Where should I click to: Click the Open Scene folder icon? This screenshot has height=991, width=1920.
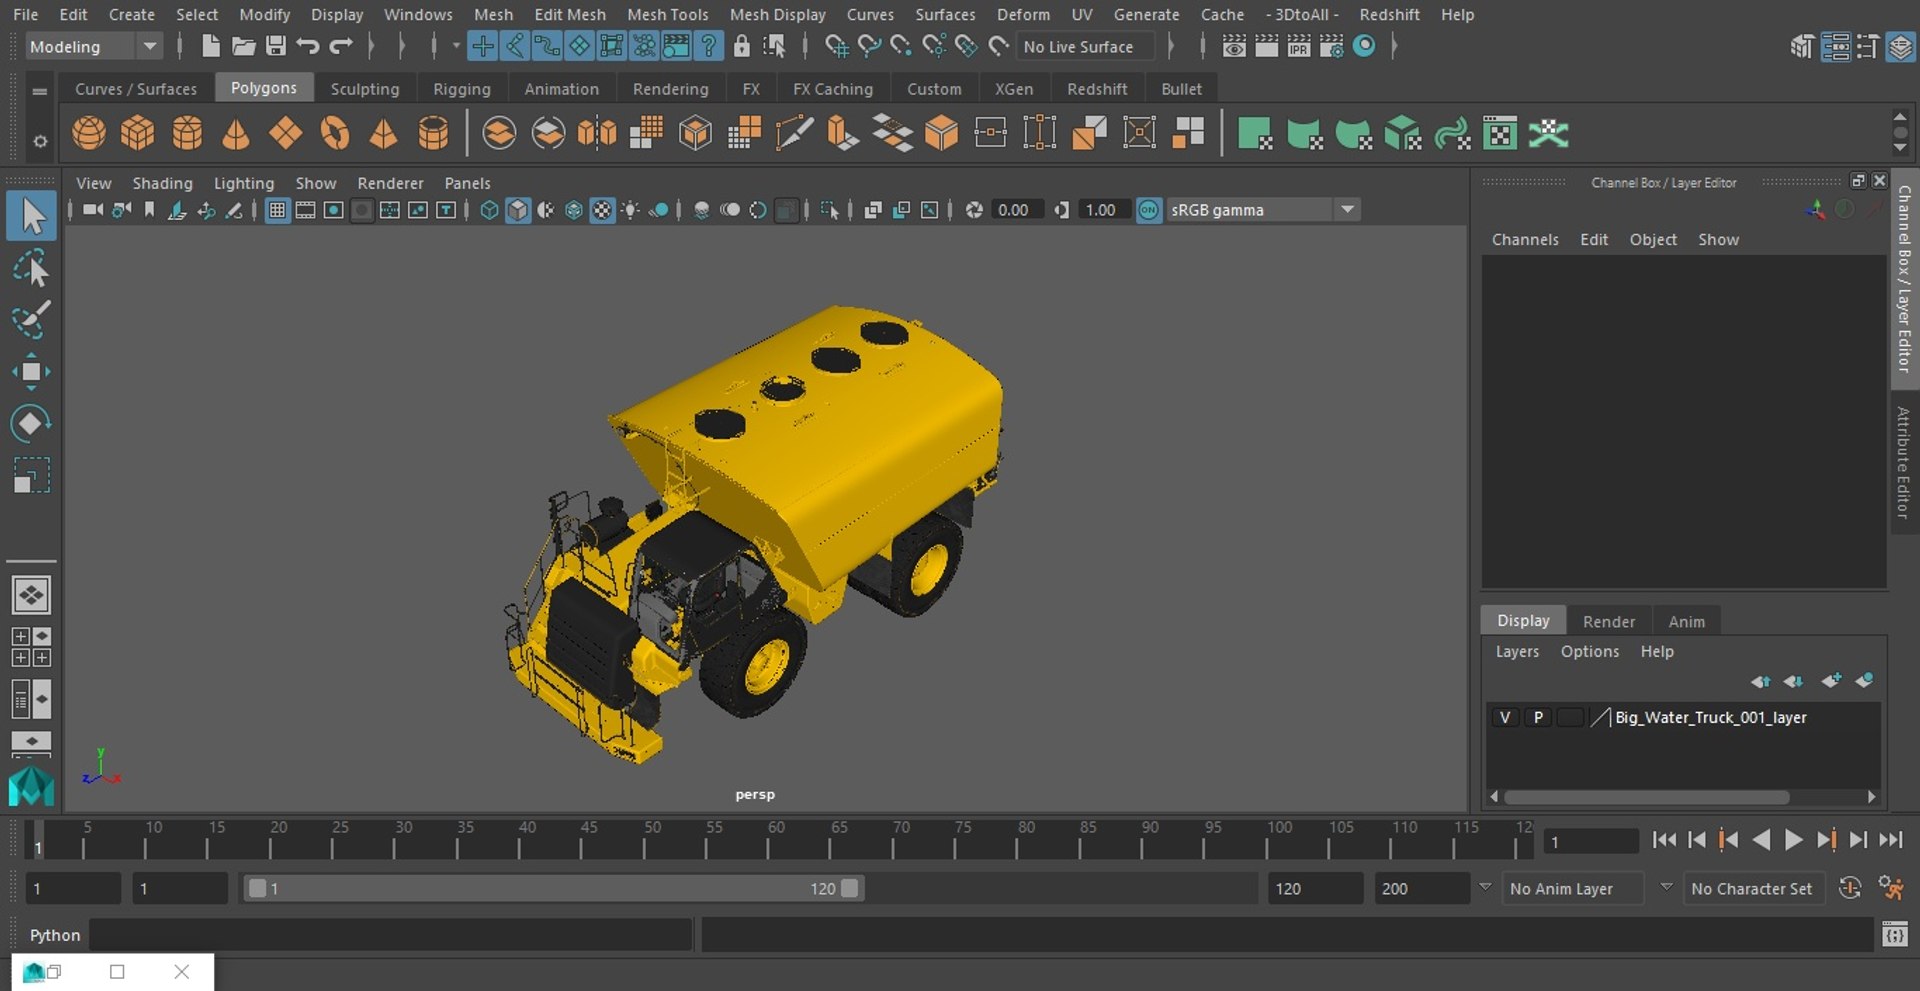pos(243,46)
